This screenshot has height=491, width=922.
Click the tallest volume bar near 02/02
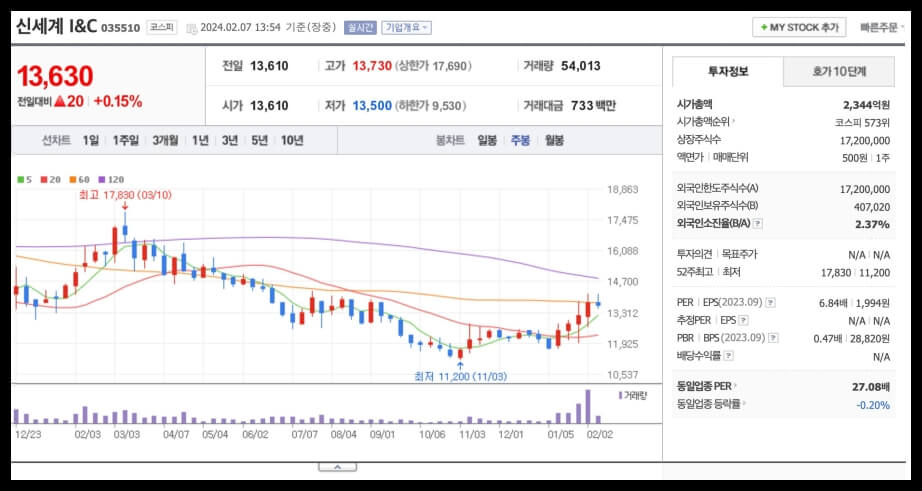(x=587, y=406)
